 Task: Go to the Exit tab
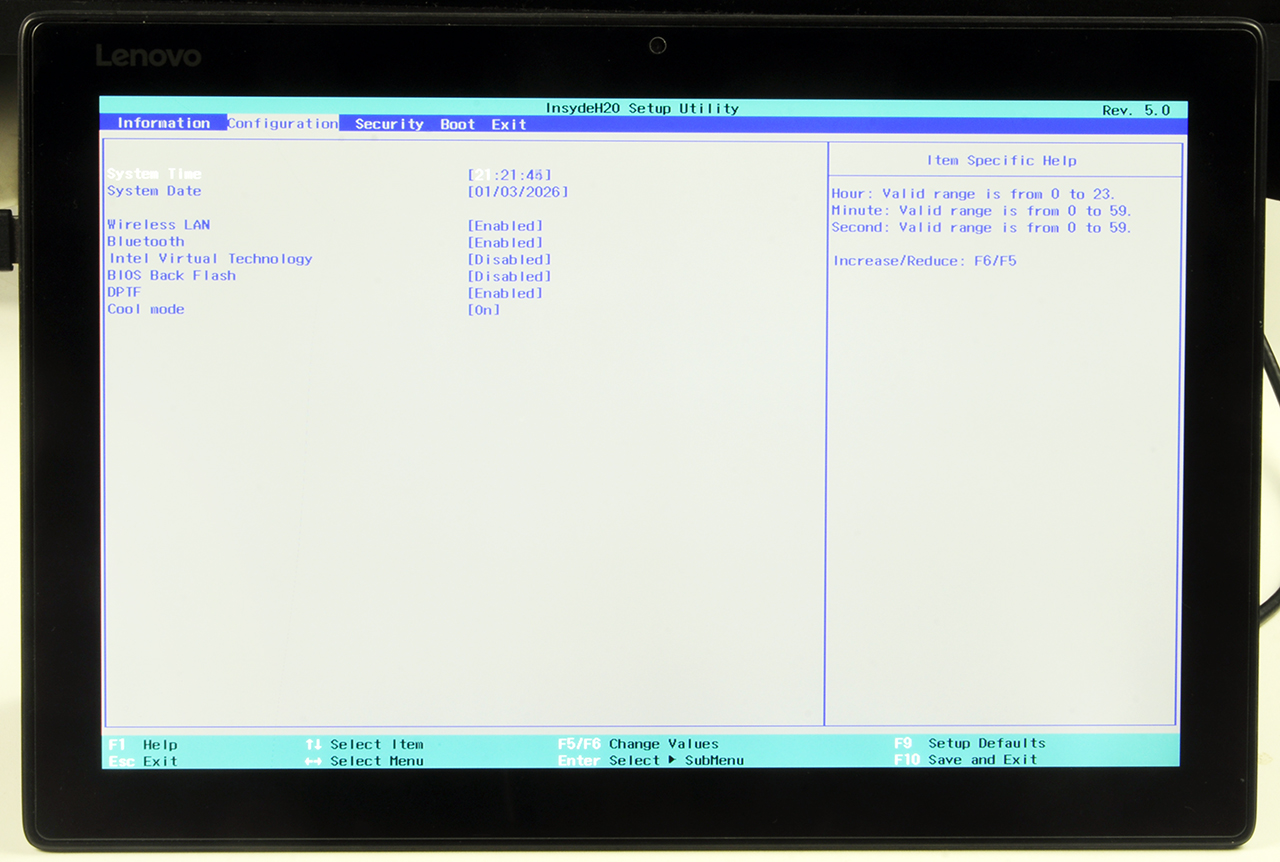tap(508, 124)
